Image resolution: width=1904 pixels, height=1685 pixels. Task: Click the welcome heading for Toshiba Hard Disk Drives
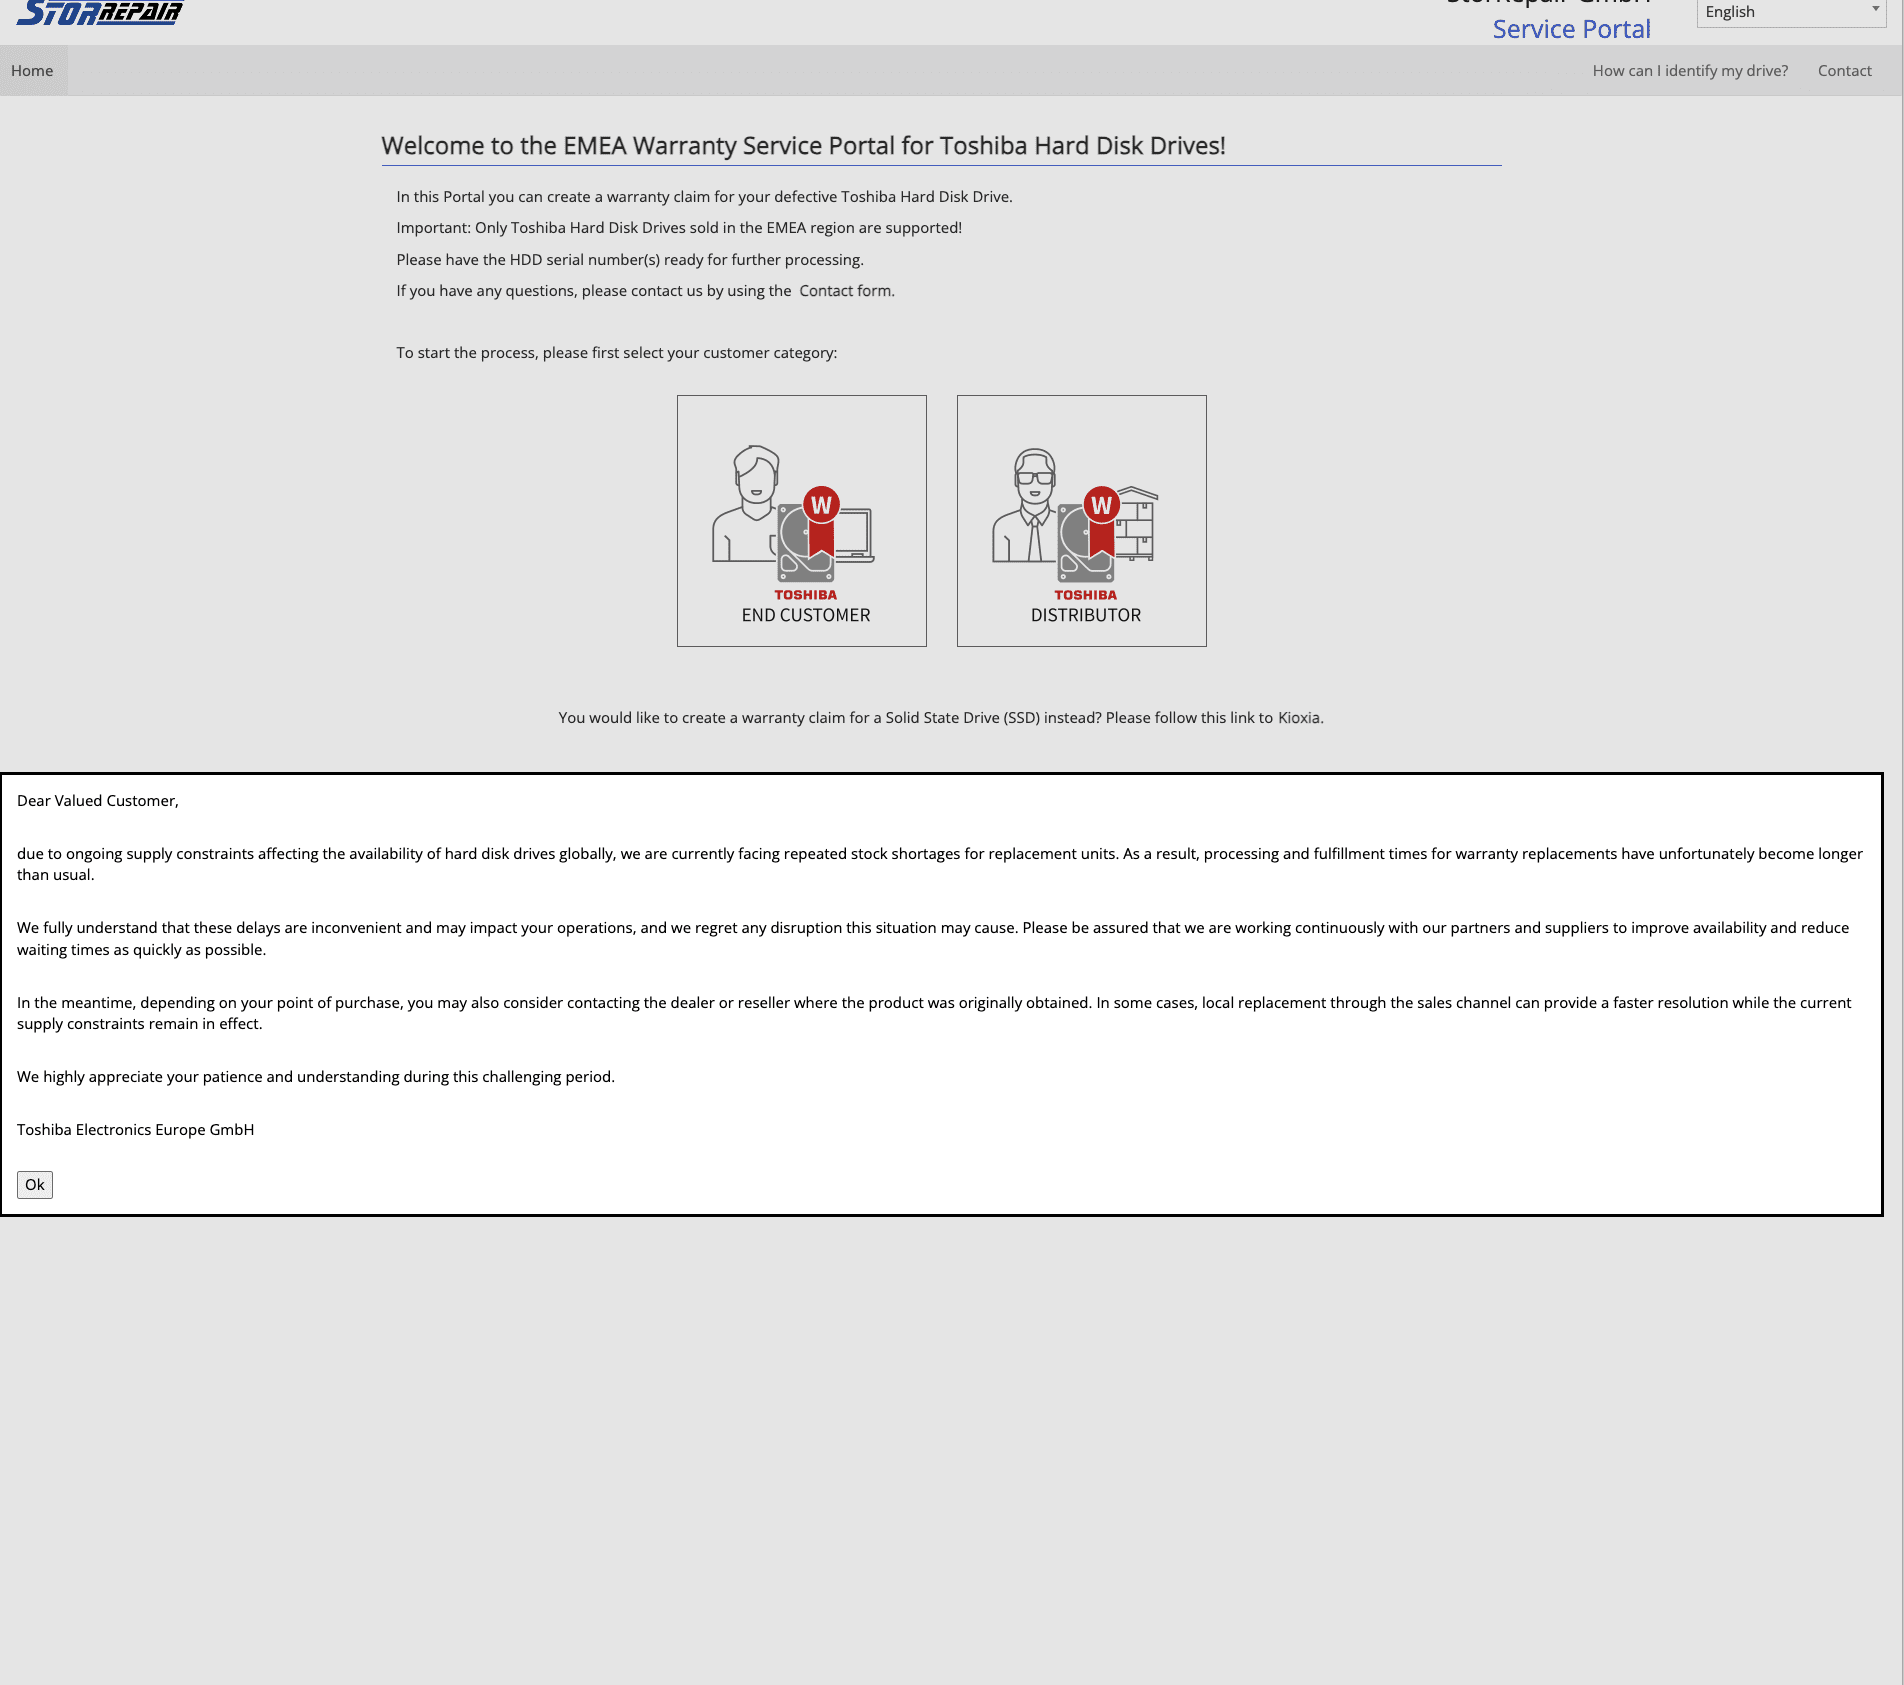point(804,146)
